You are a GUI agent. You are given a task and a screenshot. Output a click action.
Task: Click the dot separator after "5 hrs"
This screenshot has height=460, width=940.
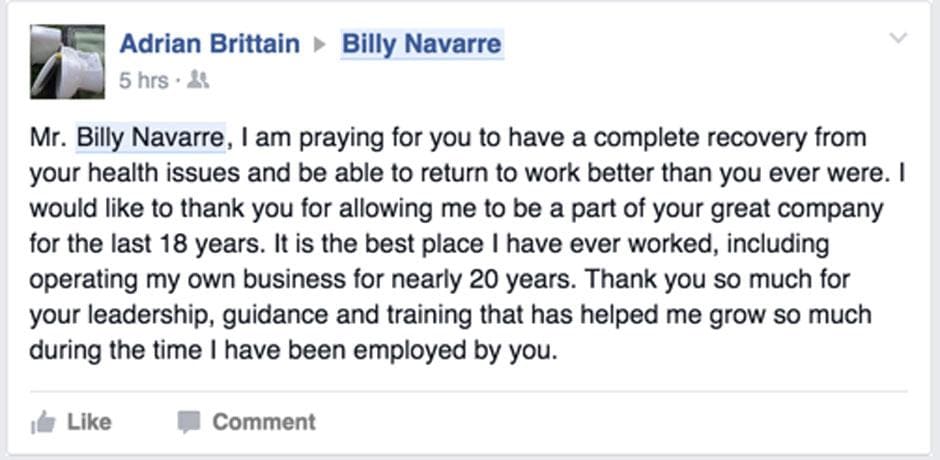tap(177, 81)
